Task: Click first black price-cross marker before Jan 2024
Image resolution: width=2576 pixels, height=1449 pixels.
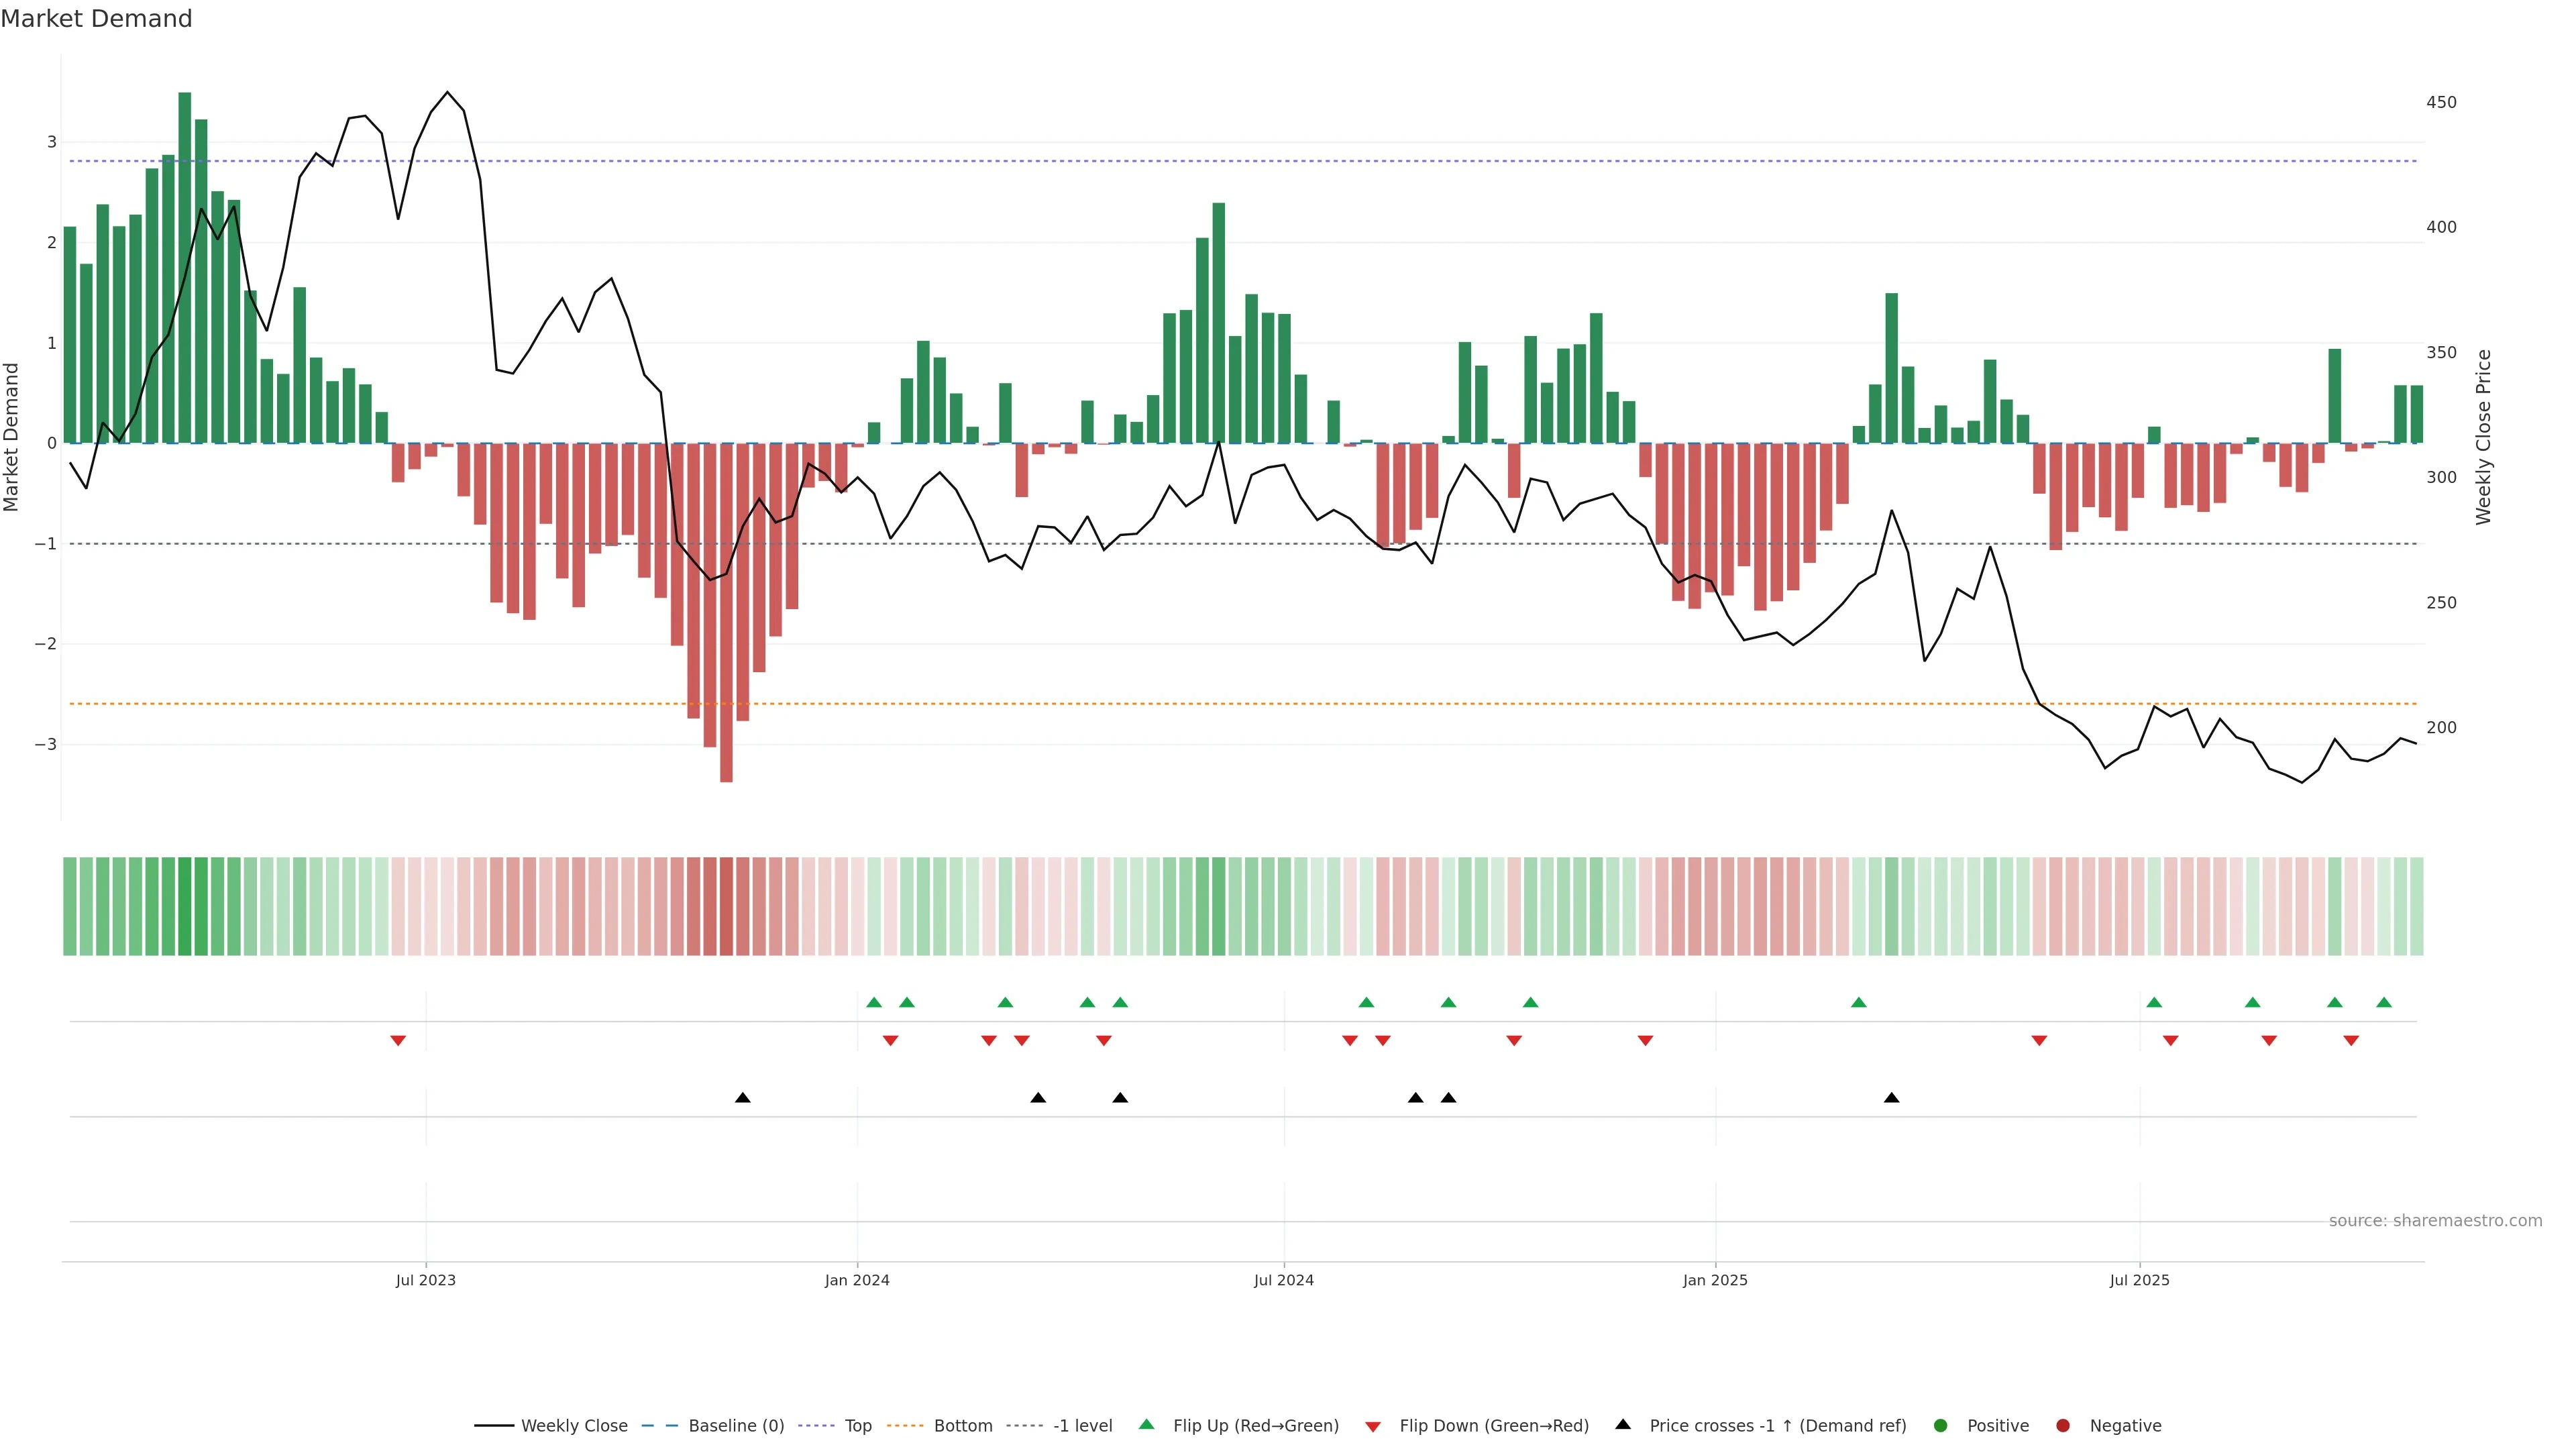Action: pos(742,1098)
